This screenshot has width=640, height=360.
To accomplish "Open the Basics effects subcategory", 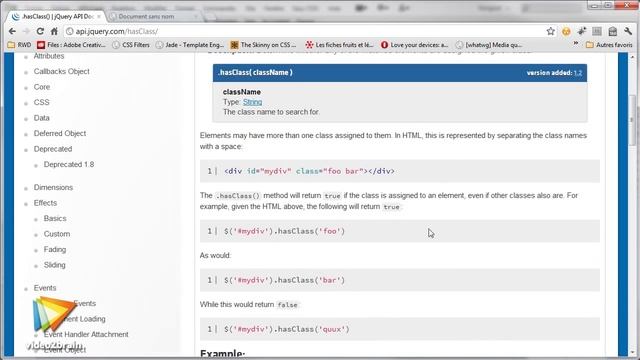I will point(55,218).
